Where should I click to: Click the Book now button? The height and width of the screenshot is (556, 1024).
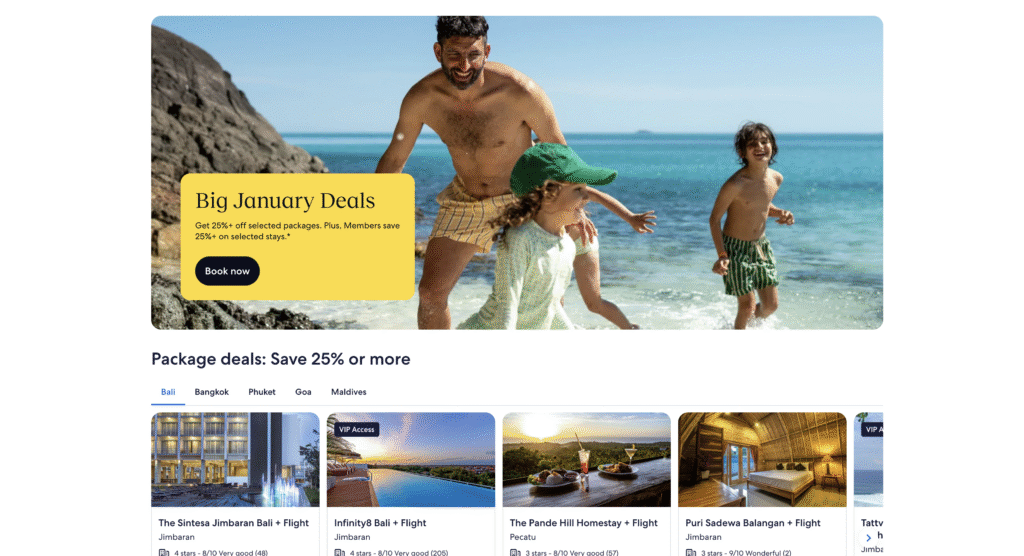coord(227,271)
